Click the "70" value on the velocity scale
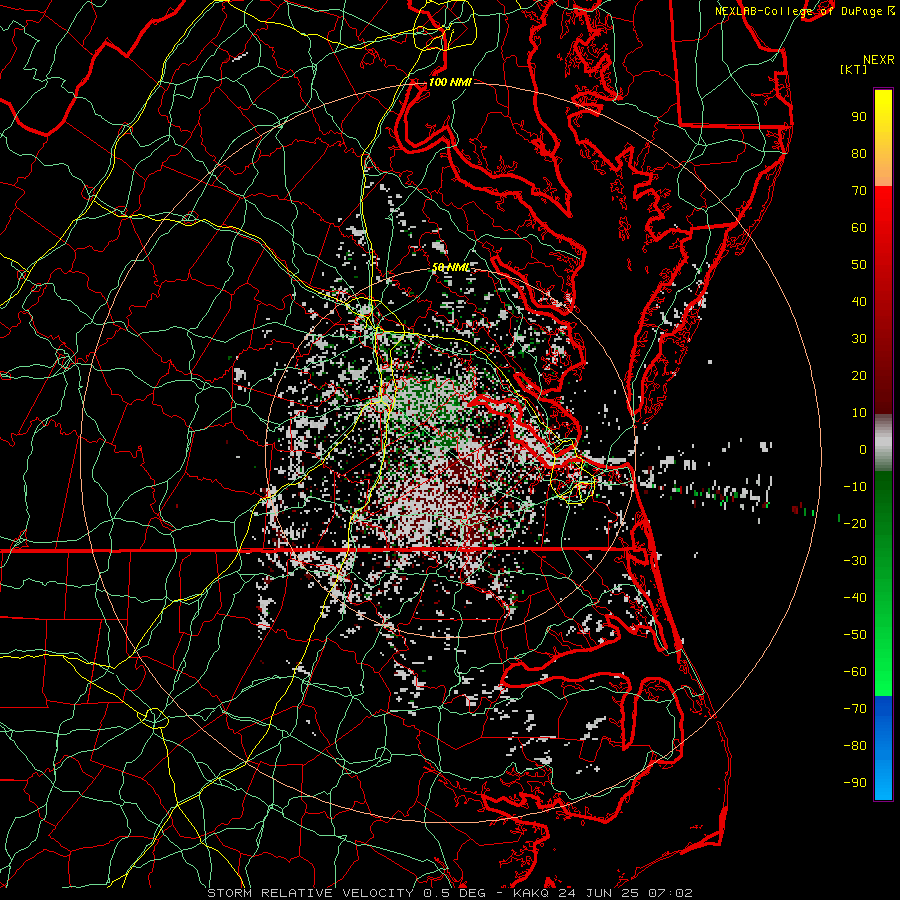The width and height of the screenshot is (900, 900). click(x=859, y=191)
